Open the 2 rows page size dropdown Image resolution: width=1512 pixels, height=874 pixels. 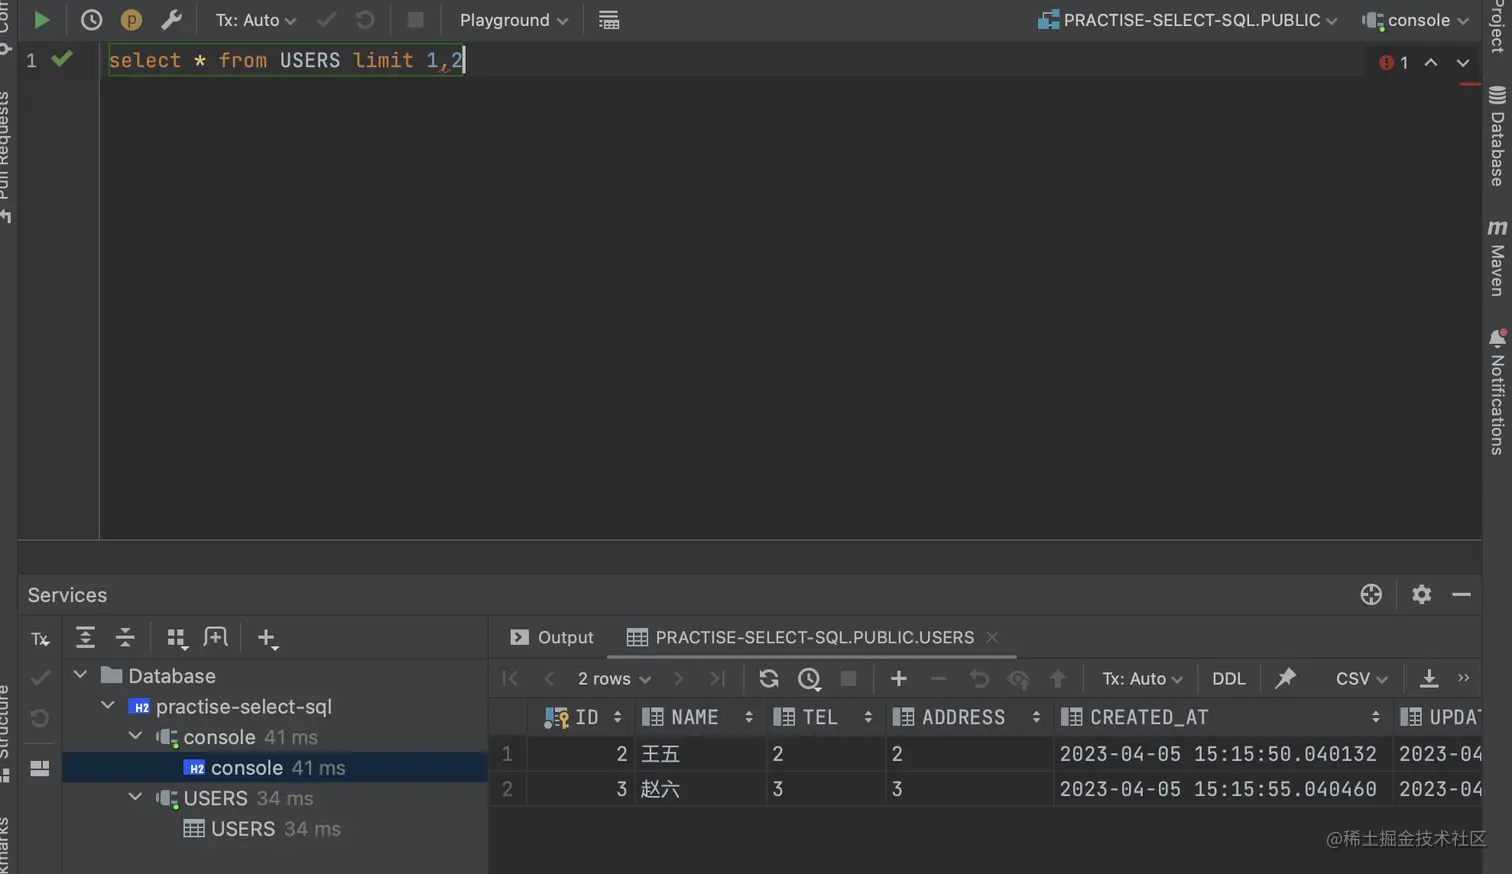coord(614,679)
